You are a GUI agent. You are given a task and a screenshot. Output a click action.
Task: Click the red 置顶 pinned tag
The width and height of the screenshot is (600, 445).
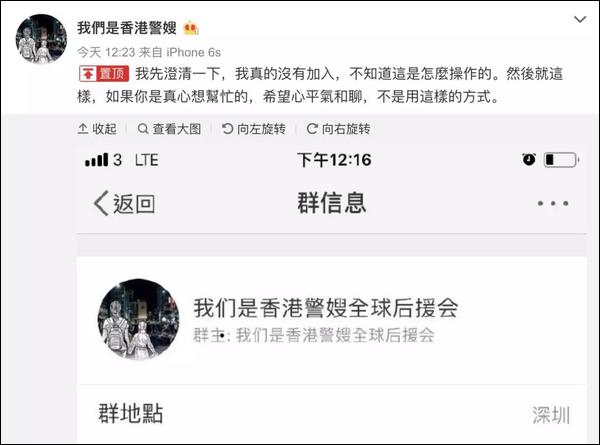[104, 73]
